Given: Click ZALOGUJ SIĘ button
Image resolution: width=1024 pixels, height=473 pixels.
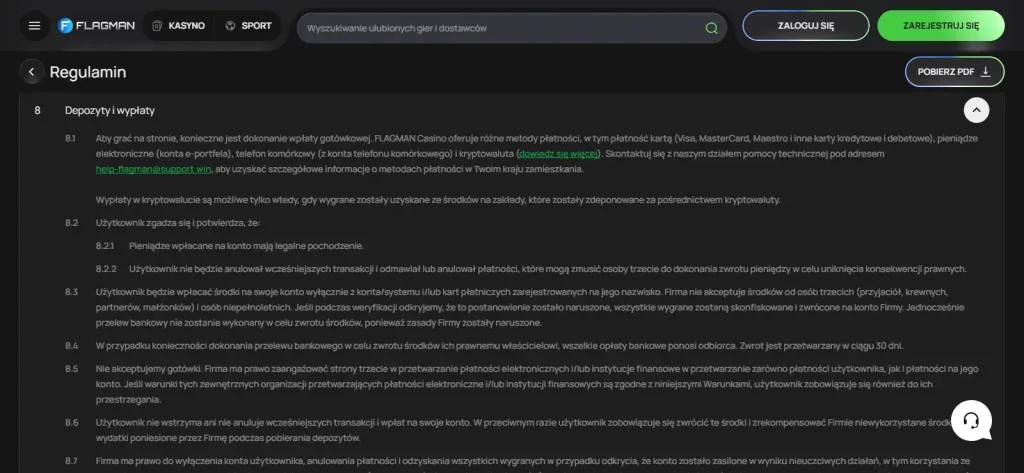Looking at the screenshot, I should pyautogui.click(x=806, y=26).
